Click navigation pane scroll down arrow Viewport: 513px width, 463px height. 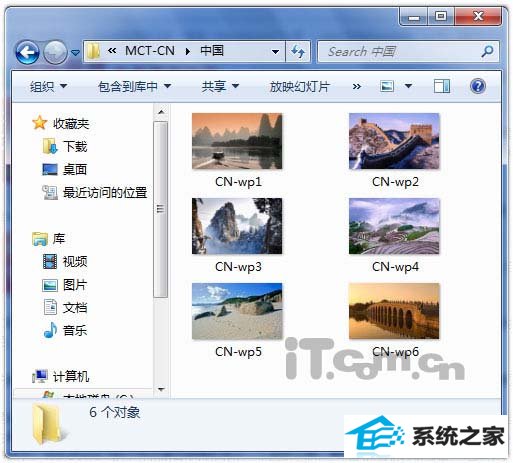coord(161,390)
